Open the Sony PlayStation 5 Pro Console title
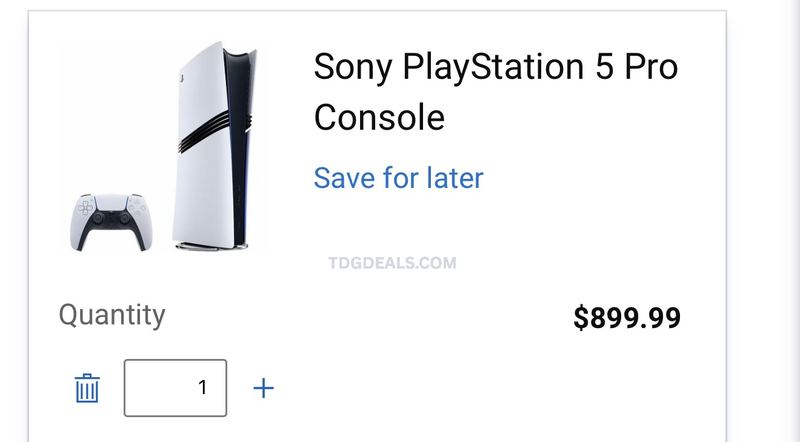The width and height of the screenshot is (800, 442). point(495,92)
